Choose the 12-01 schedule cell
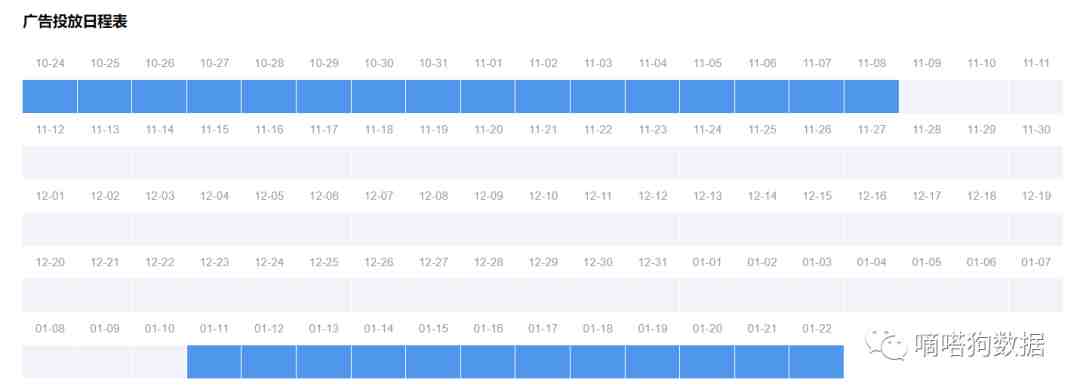Screen dimensions: 1080x392 [50, 229]
